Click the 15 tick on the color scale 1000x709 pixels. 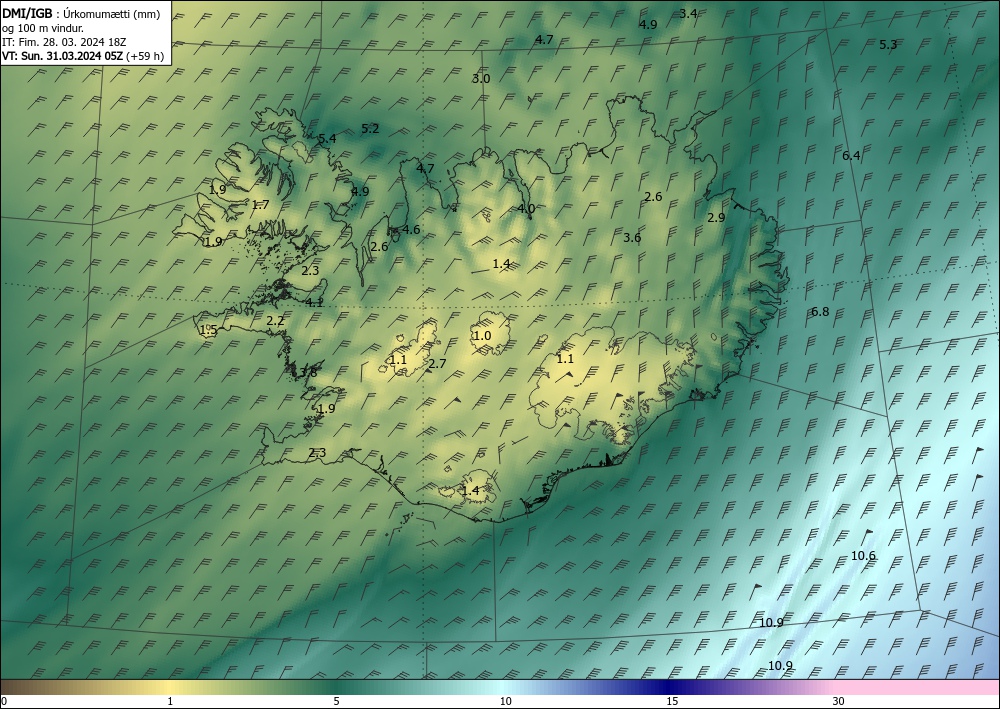pyautogui.click(x=672, y=702)
